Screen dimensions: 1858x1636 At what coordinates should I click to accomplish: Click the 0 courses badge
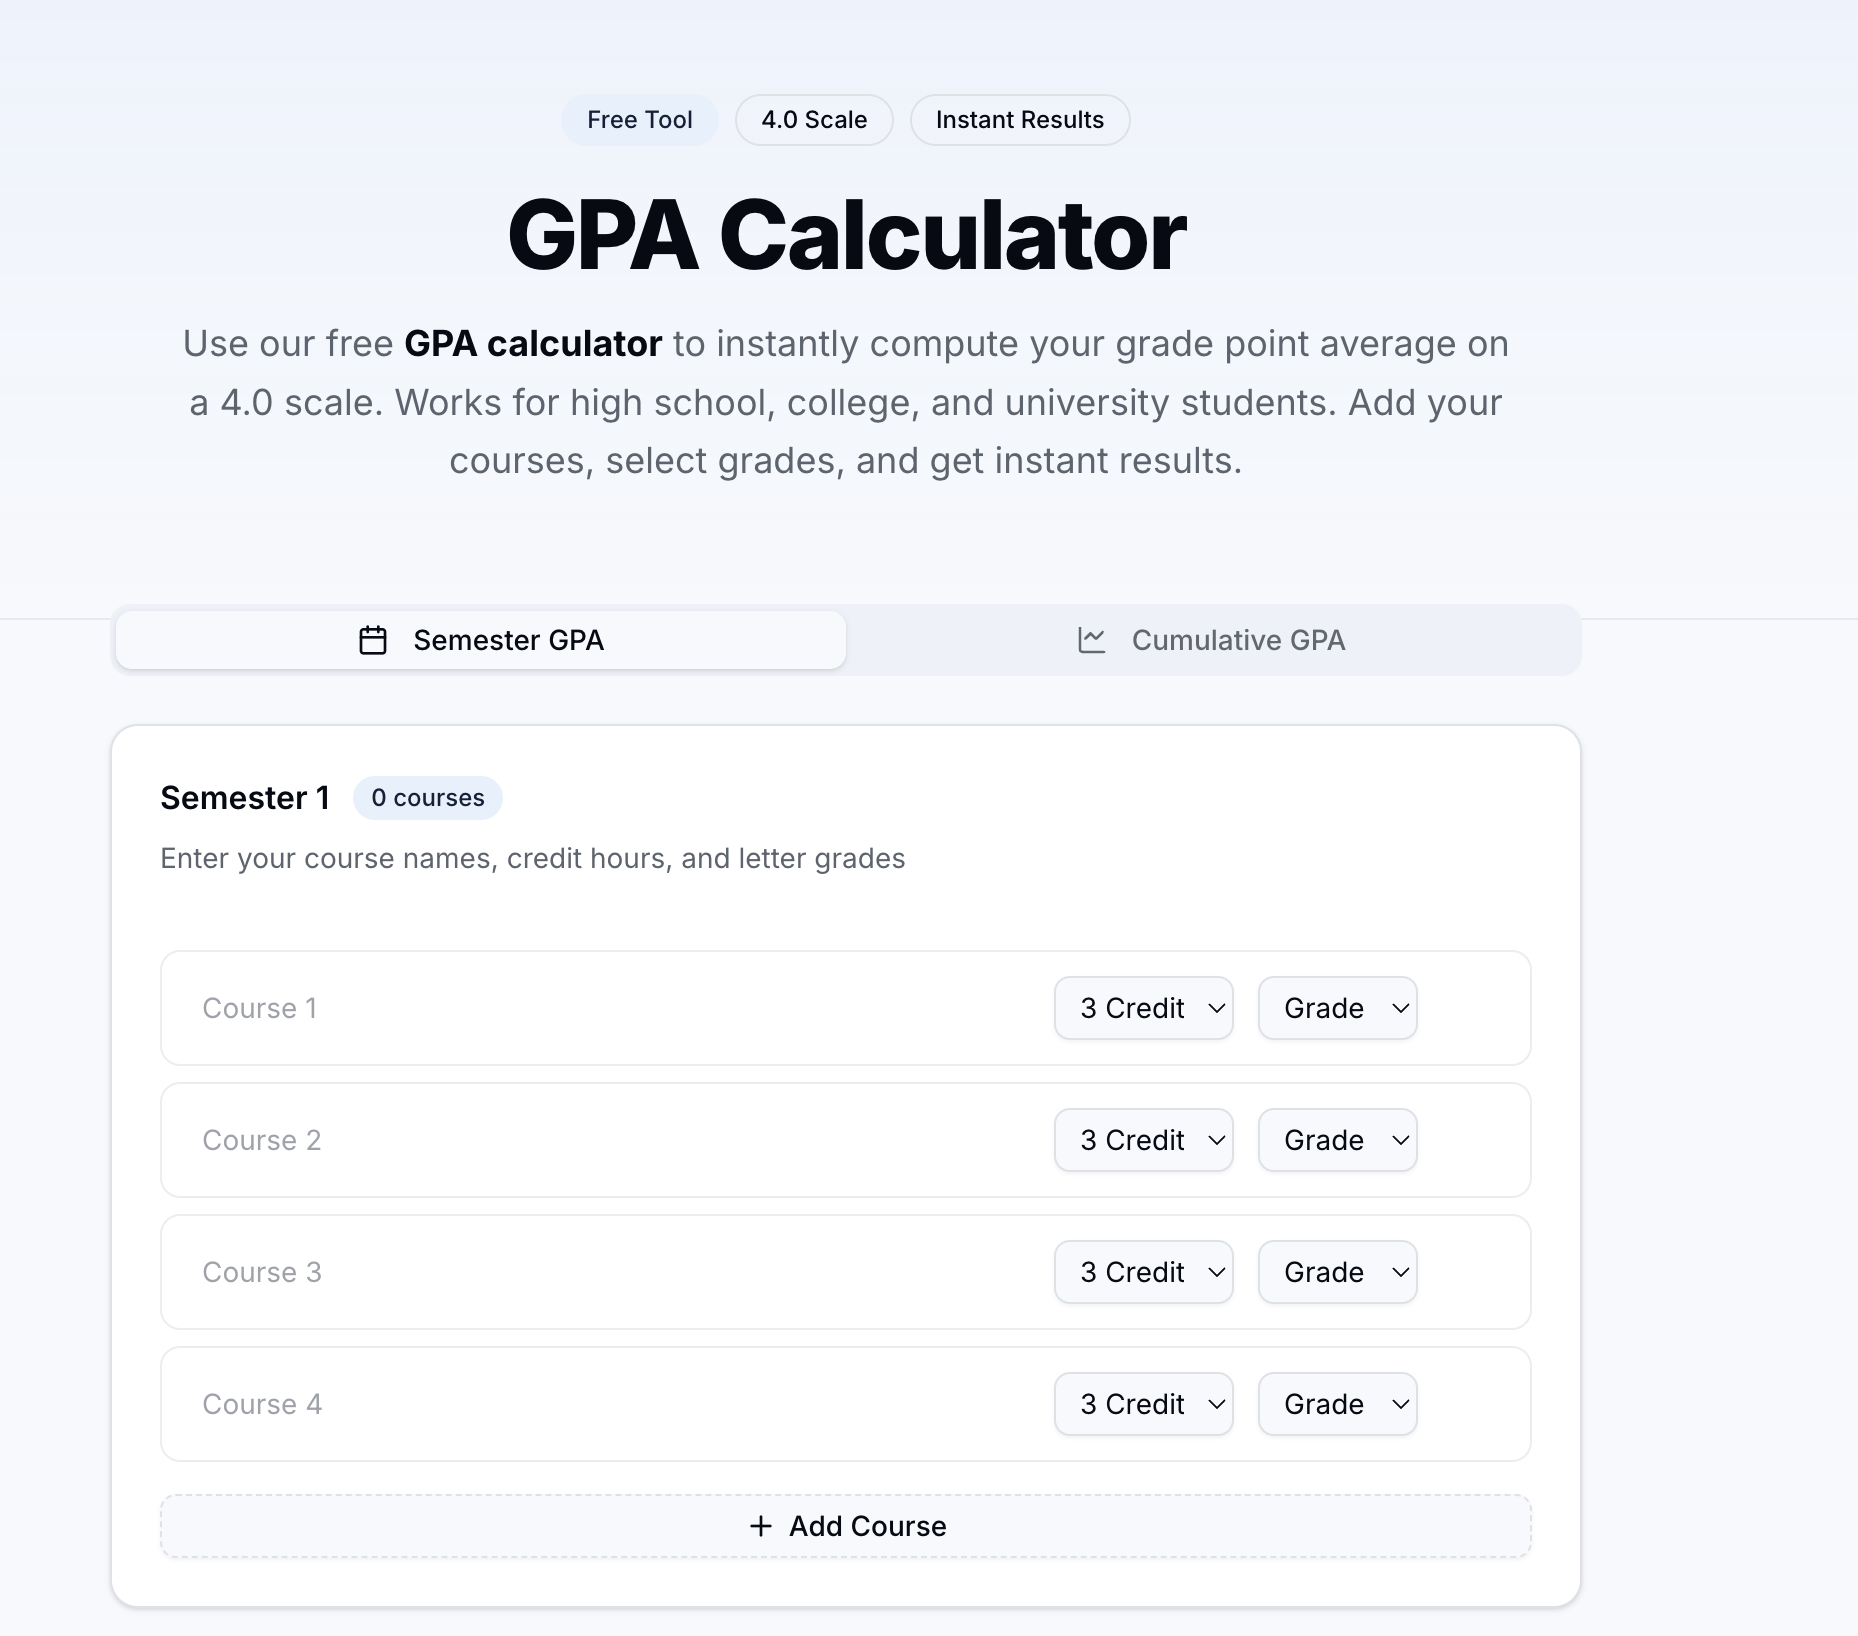coord(428,798)
